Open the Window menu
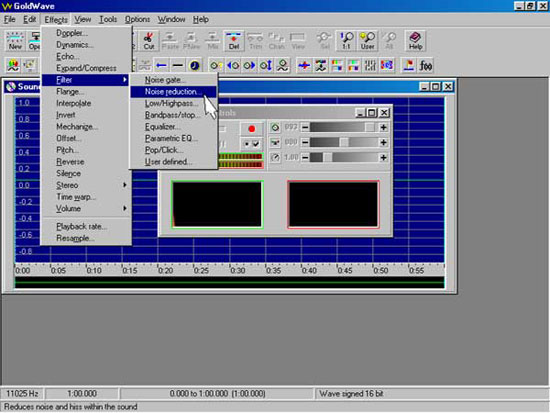550x413 pixels. [171, 19]
